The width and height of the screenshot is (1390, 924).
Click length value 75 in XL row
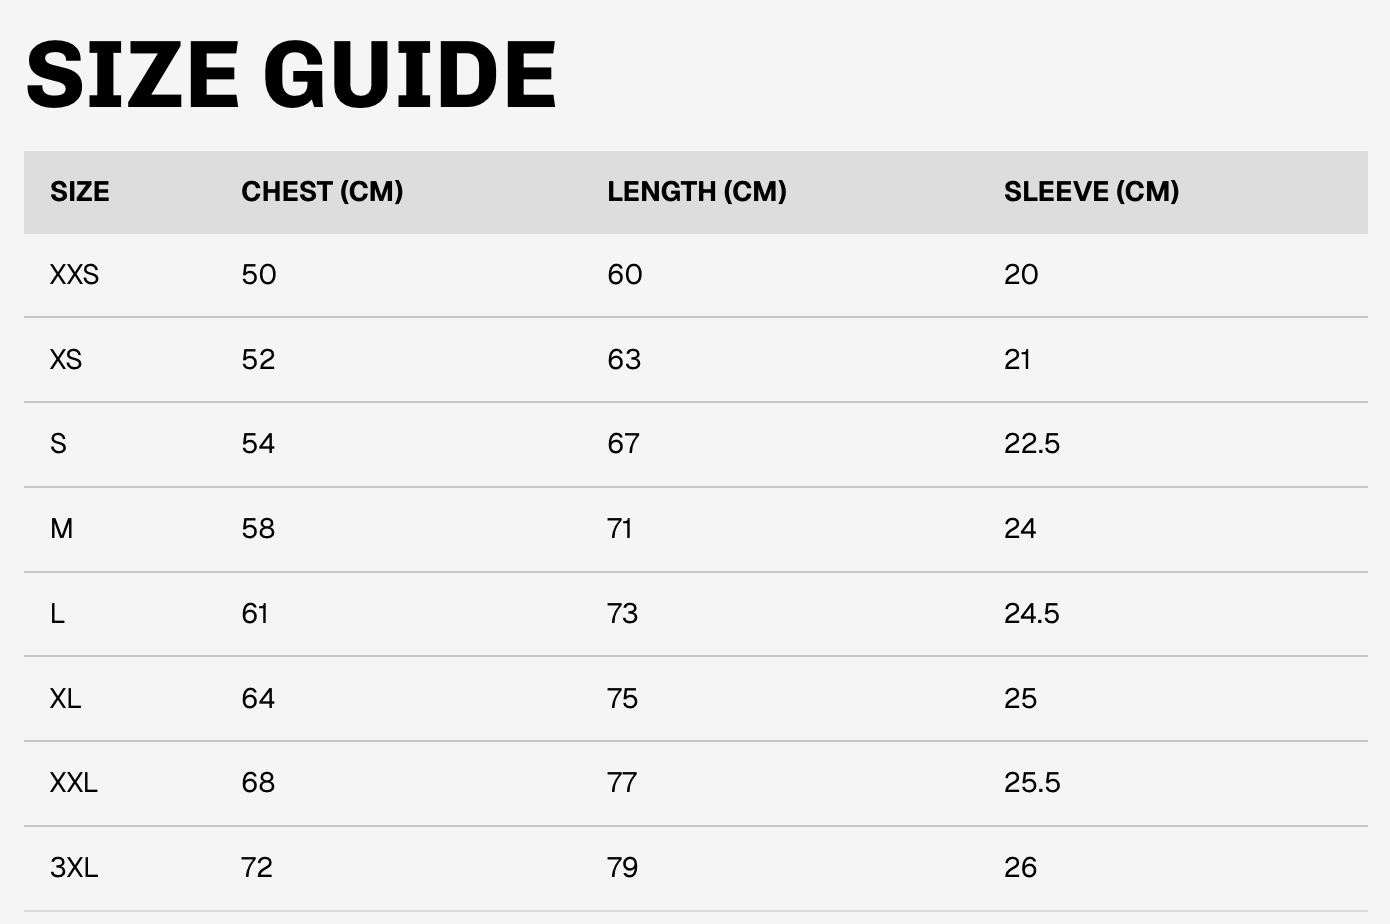623,699
